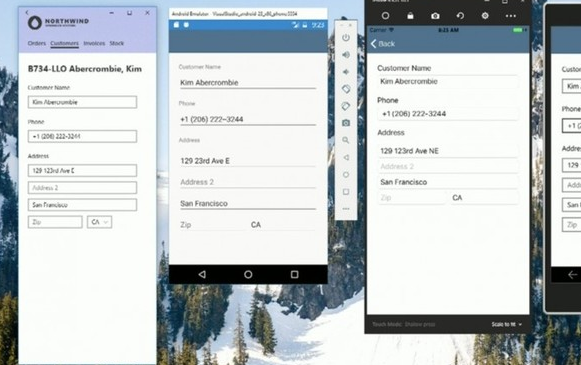Take screenshot with Android emulator camera icon
This screenshot has height=365, width=581.
point(346,123)
